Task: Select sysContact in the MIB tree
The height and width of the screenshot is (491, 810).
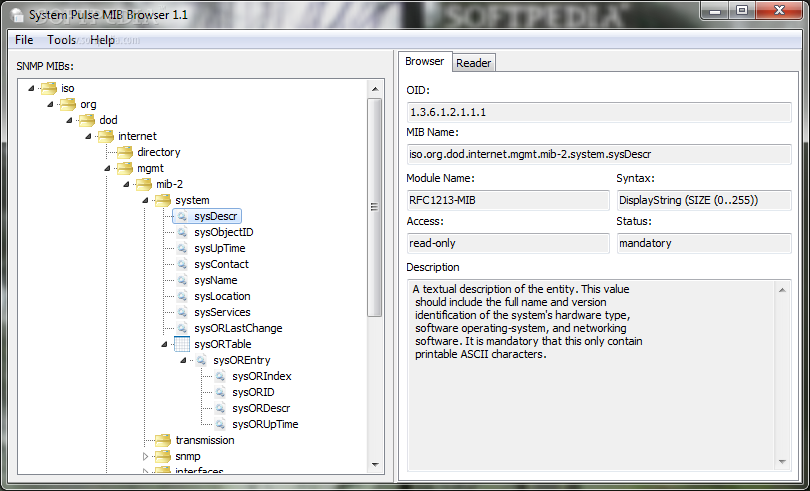Action: (221, 265)
